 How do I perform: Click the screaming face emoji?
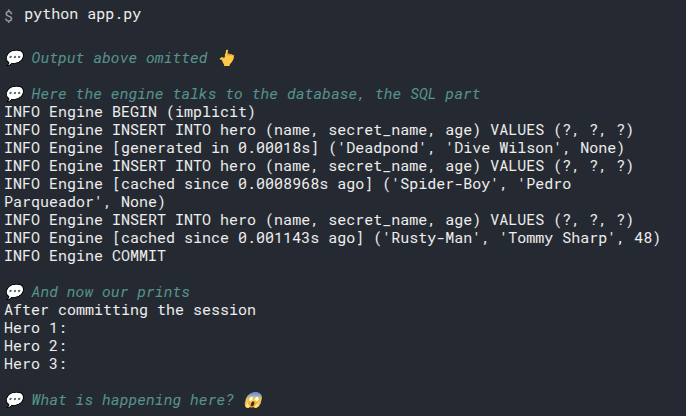pyautogui.click(x=253, y=400)
